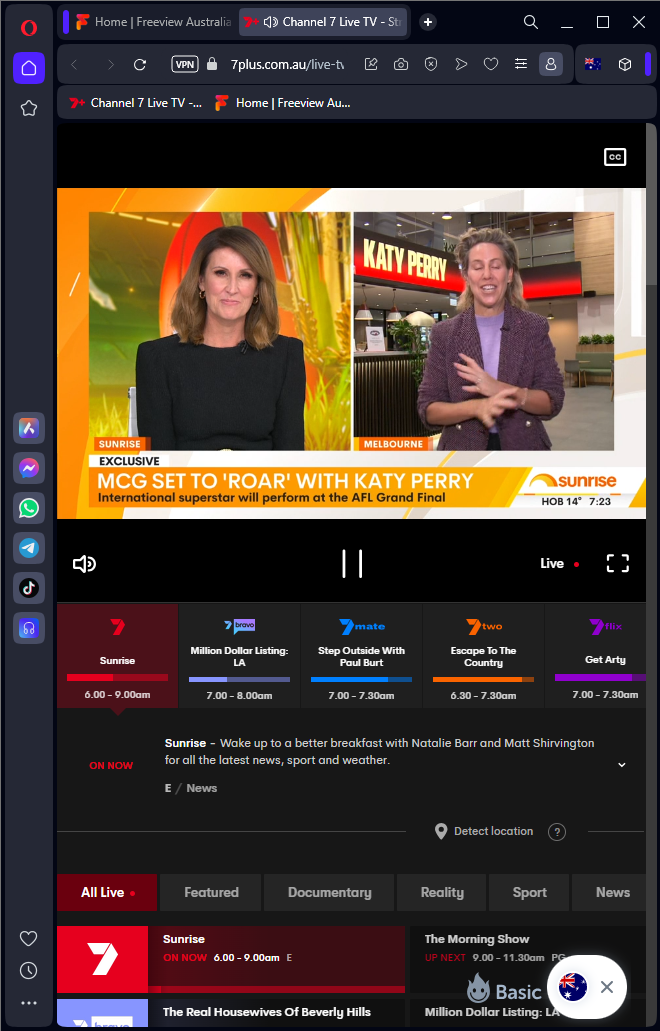The image size is (660, 1031).
Task: Open the Home | Freeview Au... bookmark
Action: [x=283, y=103]
